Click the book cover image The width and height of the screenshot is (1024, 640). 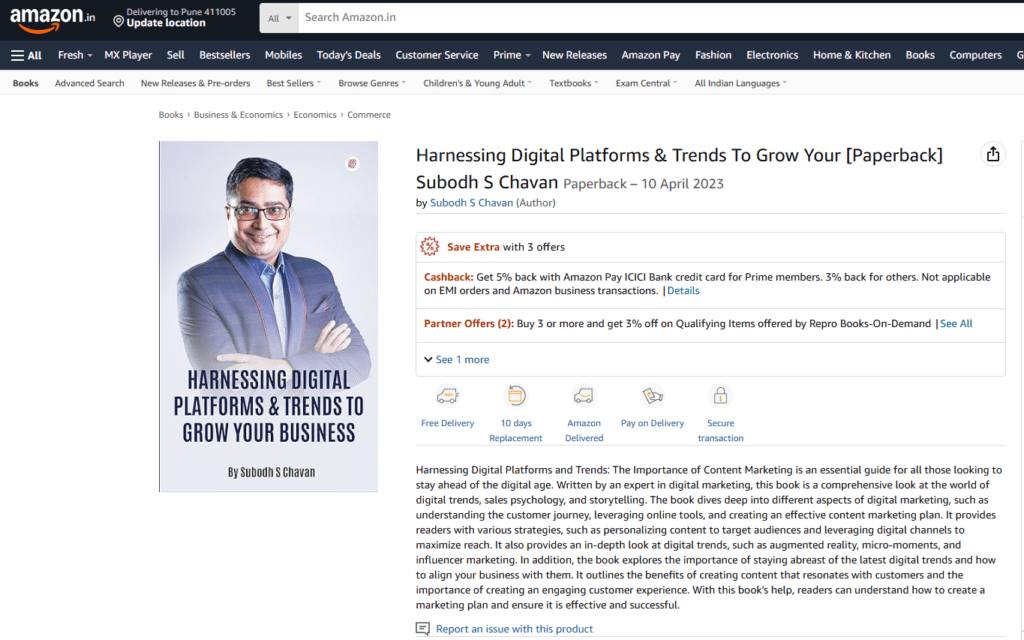(268, 316)
